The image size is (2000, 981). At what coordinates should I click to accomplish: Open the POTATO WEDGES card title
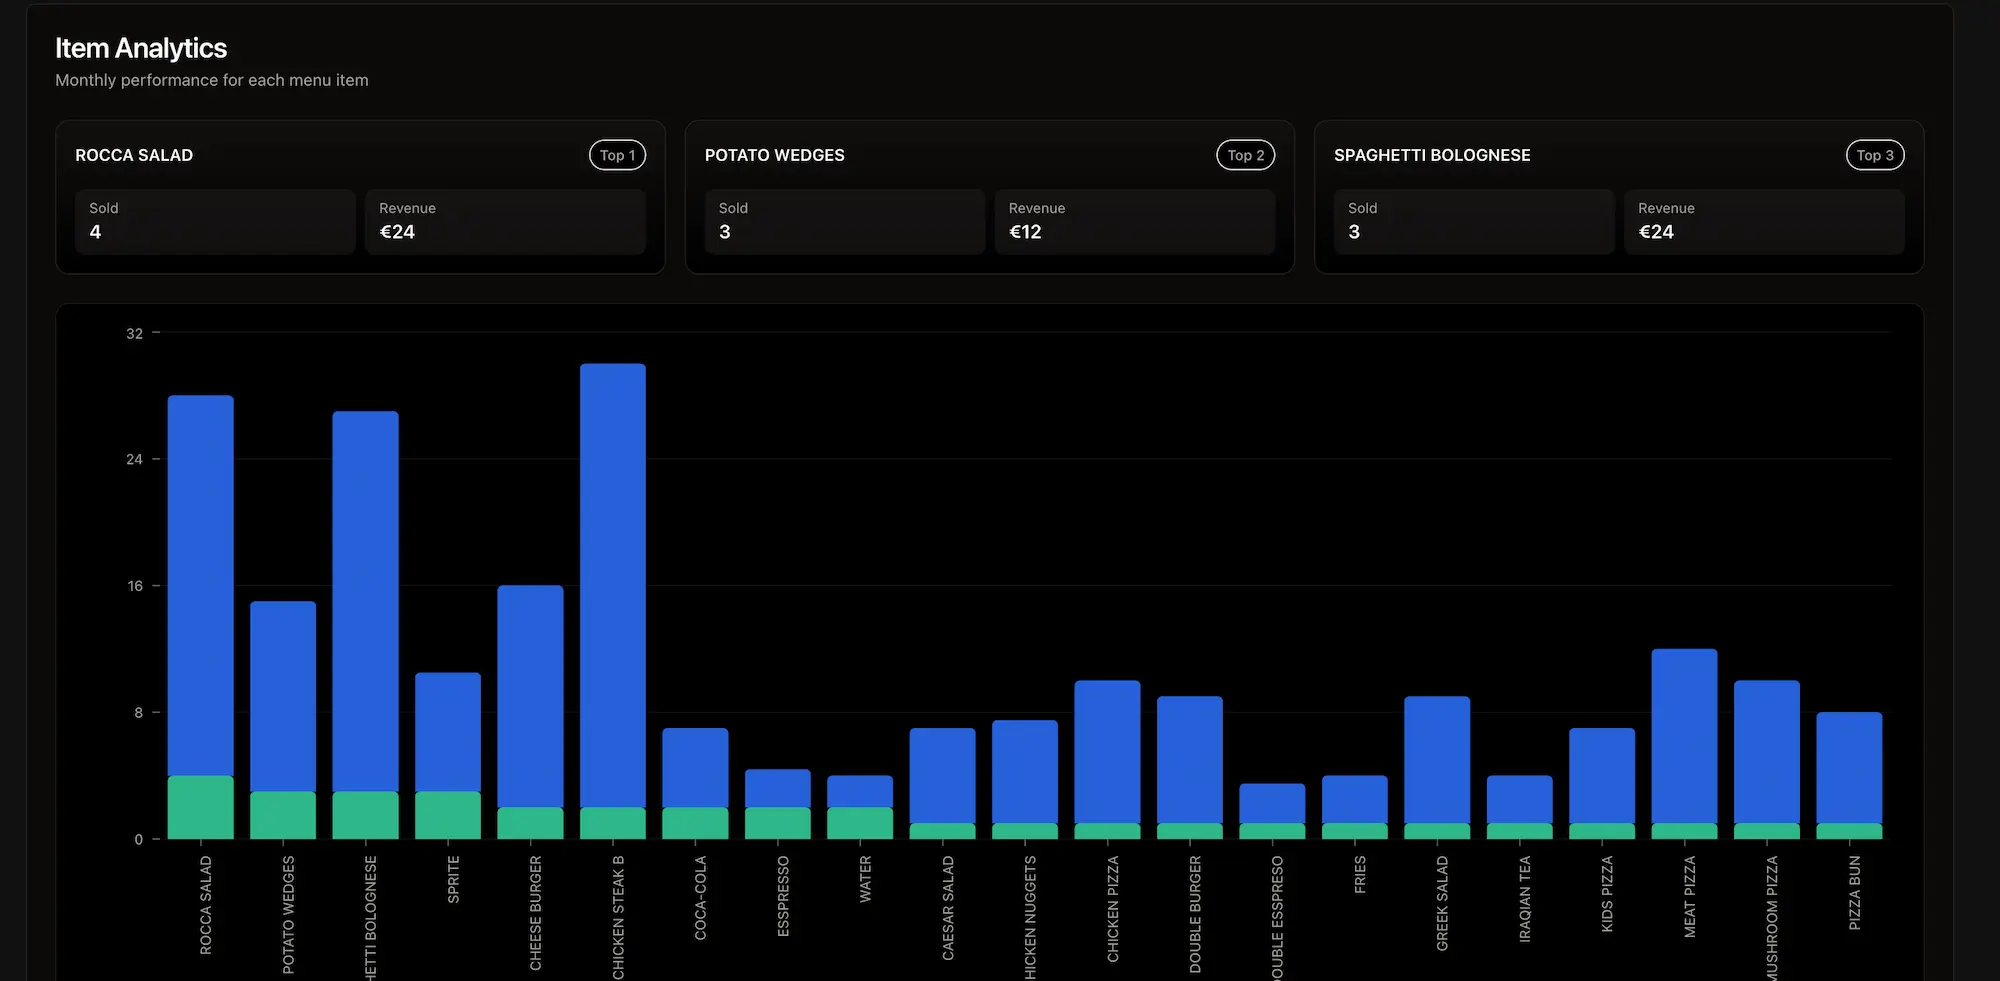click(x=775, y=155)
